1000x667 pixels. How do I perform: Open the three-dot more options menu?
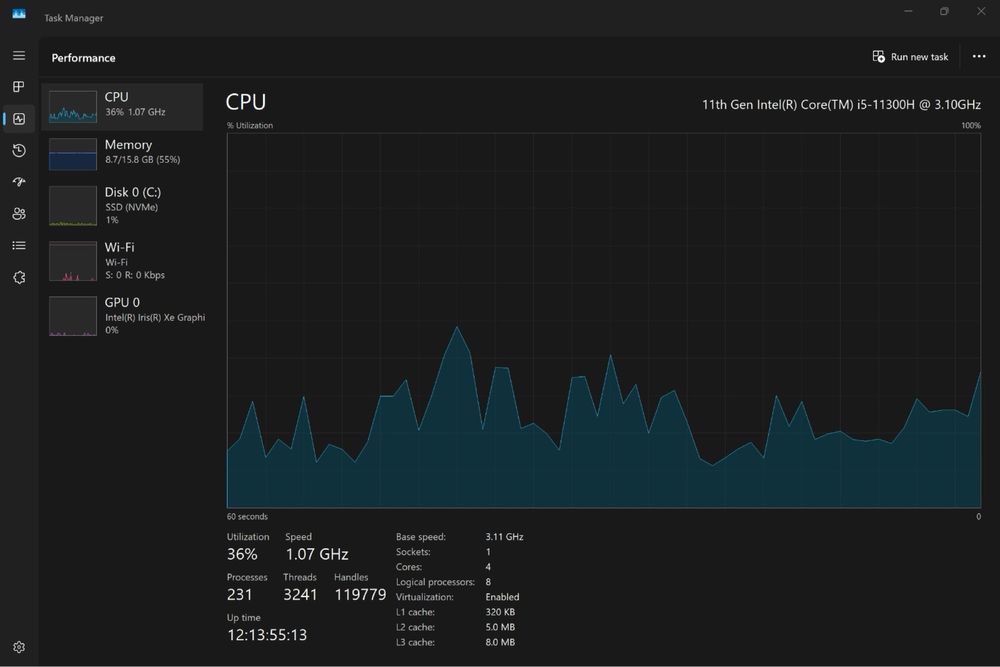pyautogui.click(x=979, y=57)
